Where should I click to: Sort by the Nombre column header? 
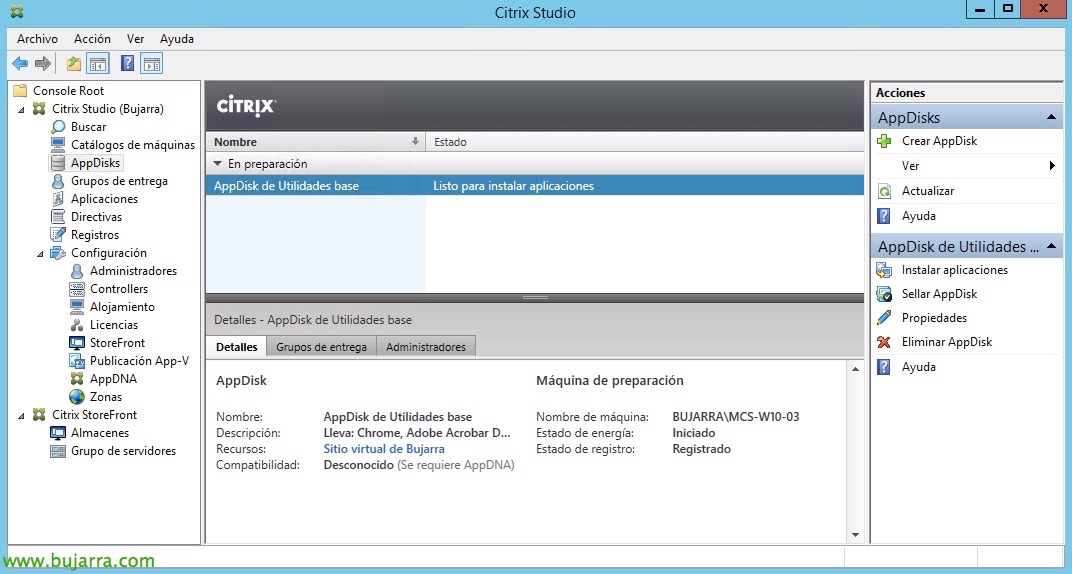(315, 142)
